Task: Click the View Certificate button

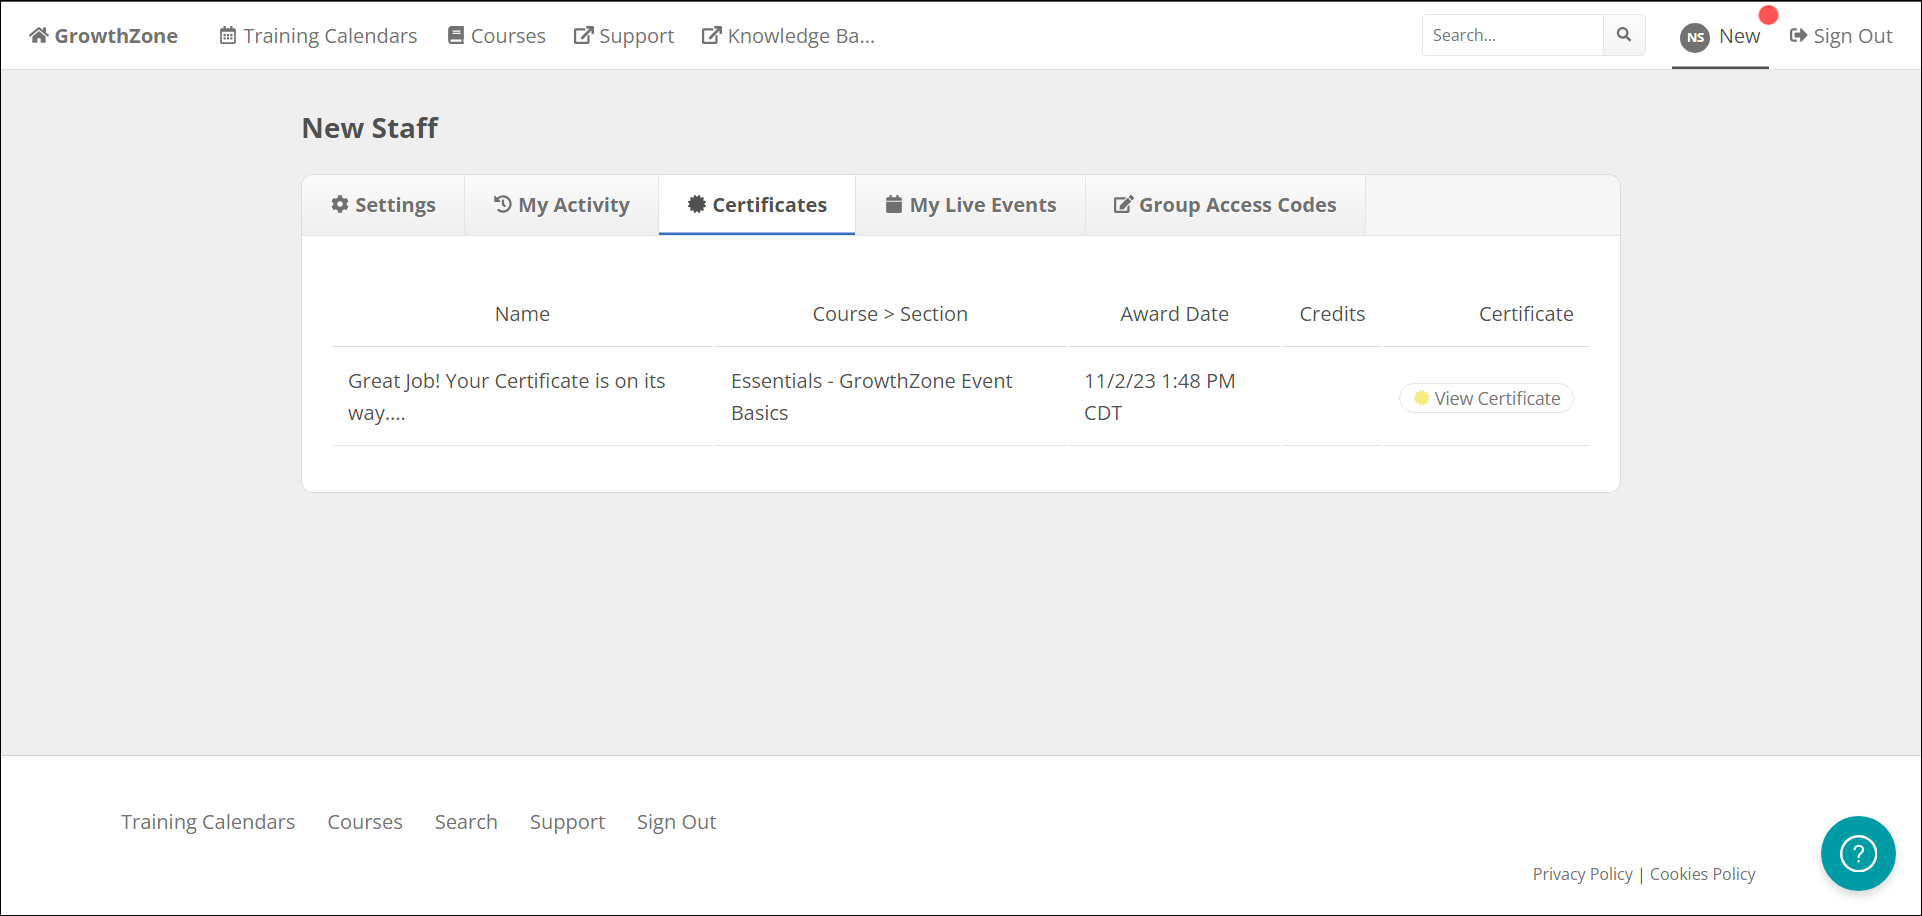Action: coord(1487,398)
